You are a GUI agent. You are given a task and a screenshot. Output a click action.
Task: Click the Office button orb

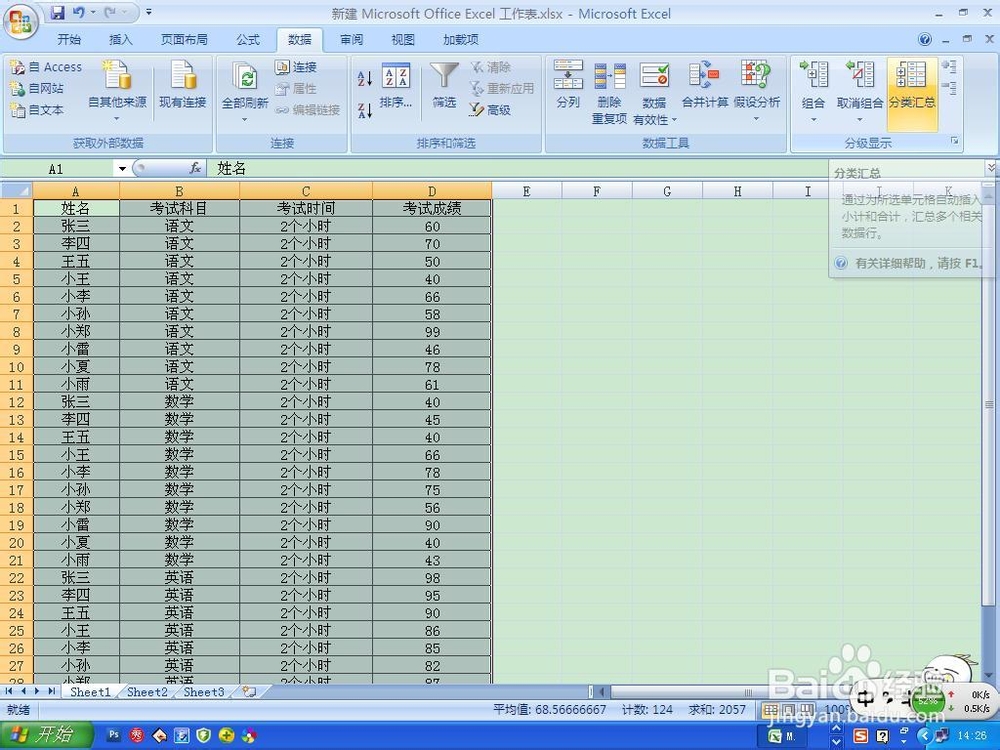[21, 22]
